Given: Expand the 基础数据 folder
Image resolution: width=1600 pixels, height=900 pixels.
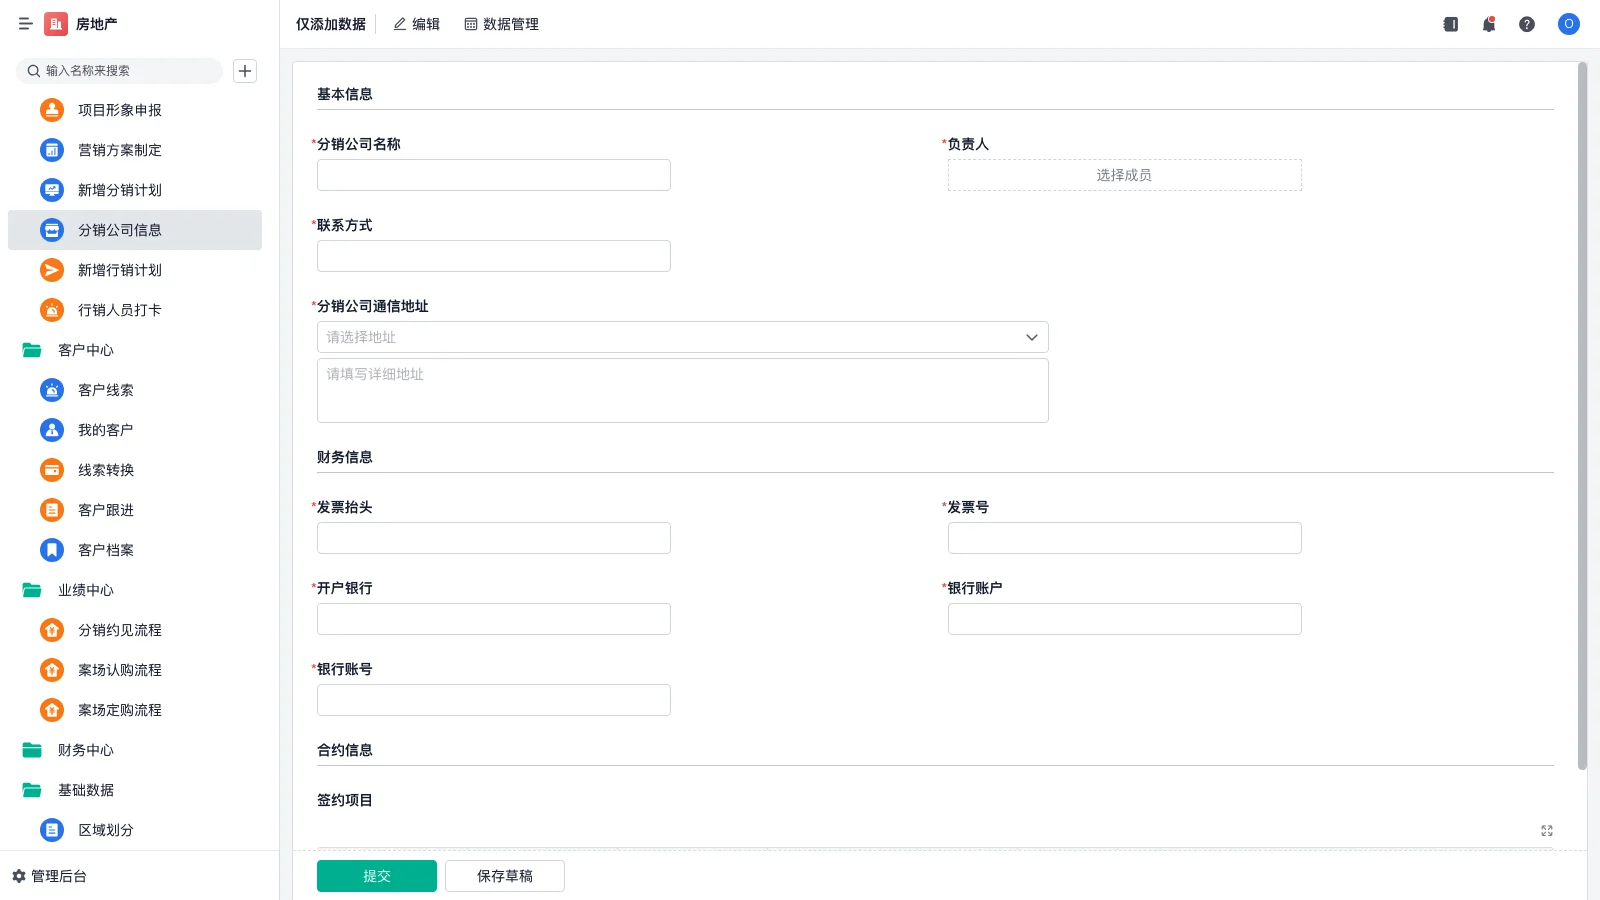Looking at the screenshot, I should click(87, 790).
